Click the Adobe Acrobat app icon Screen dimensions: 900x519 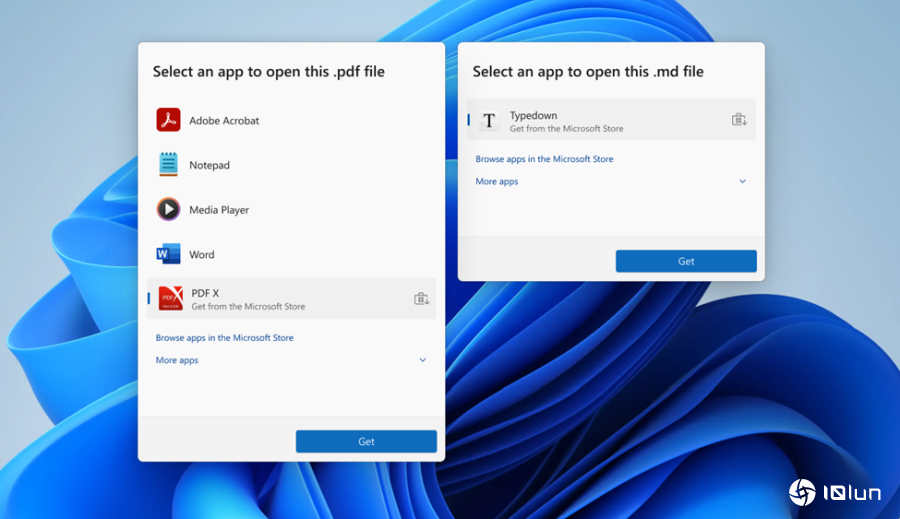pos(168,120)
